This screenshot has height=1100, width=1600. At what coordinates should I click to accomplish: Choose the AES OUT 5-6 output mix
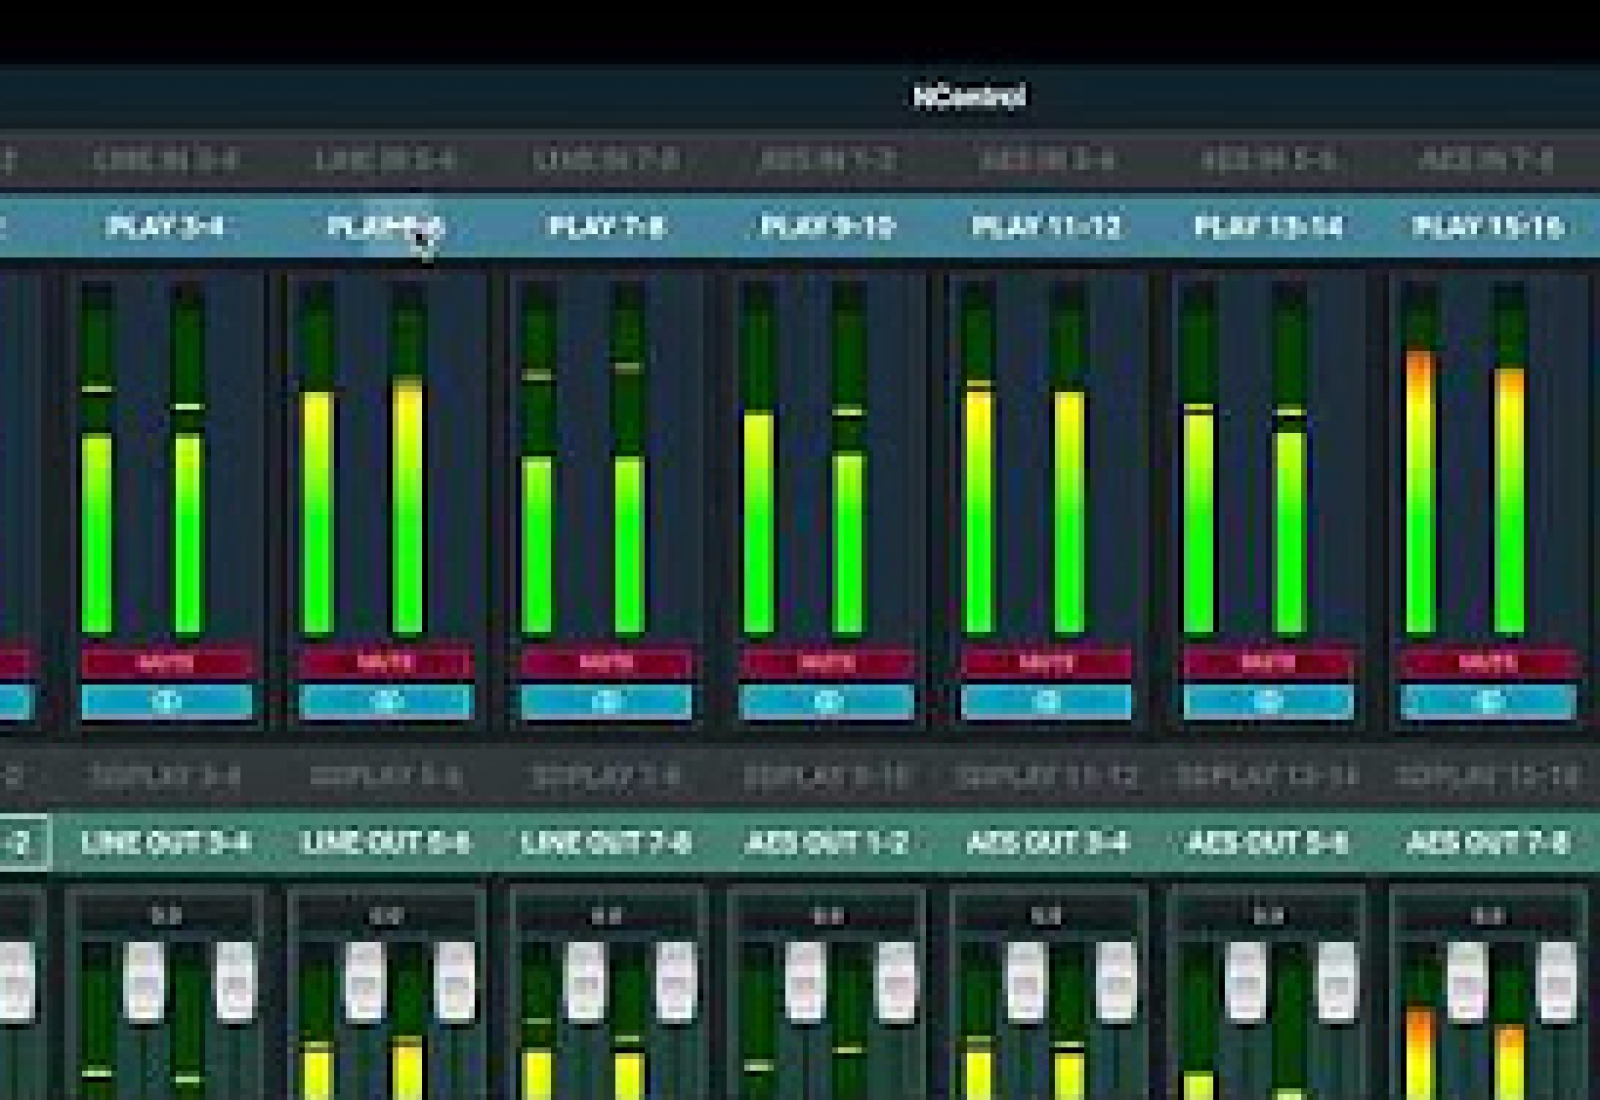pyautogui.click(x=1267, y=843)
